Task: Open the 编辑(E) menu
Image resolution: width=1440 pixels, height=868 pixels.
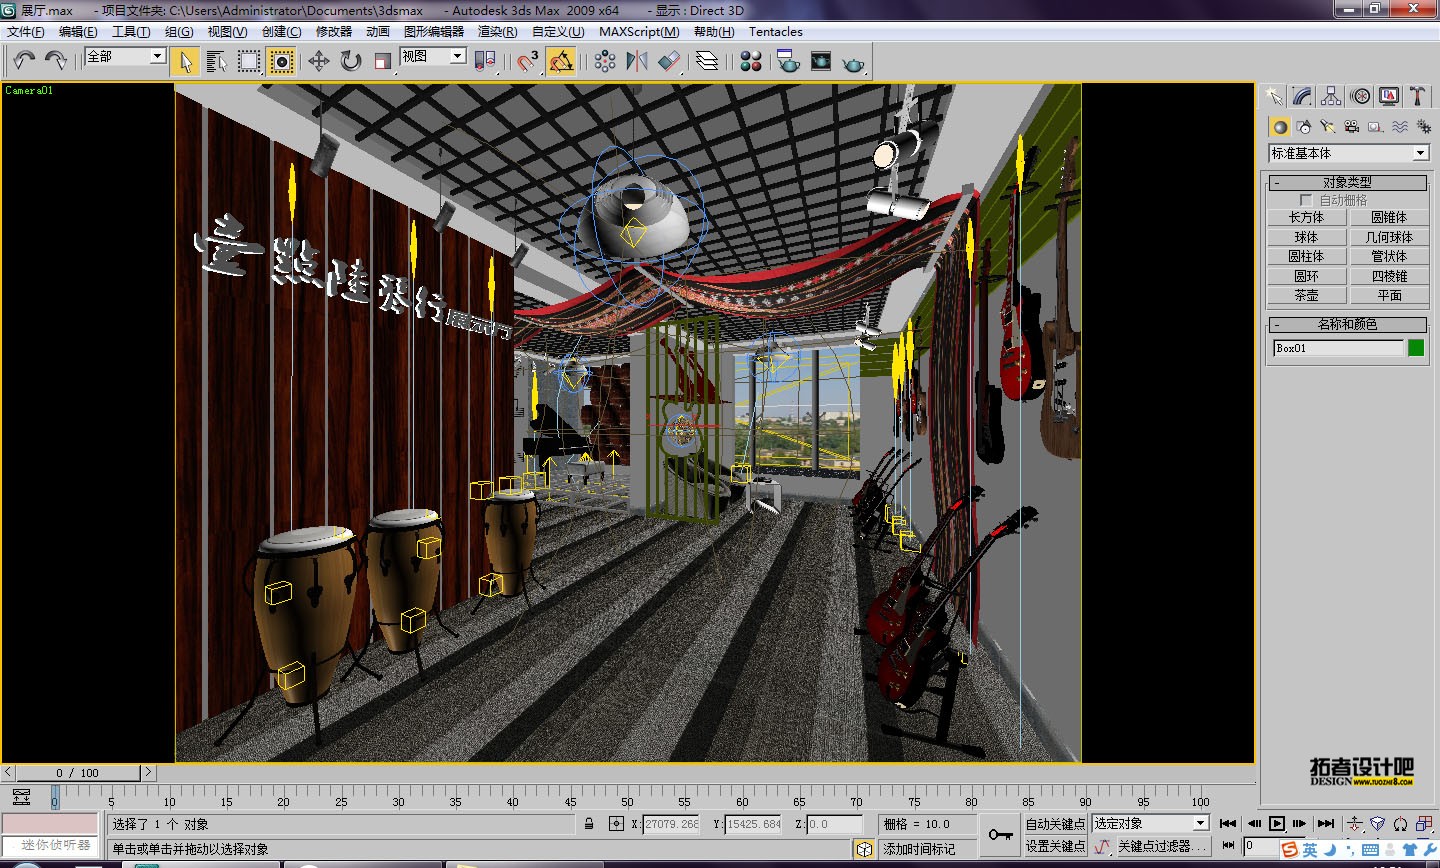Action: [78, 32]
